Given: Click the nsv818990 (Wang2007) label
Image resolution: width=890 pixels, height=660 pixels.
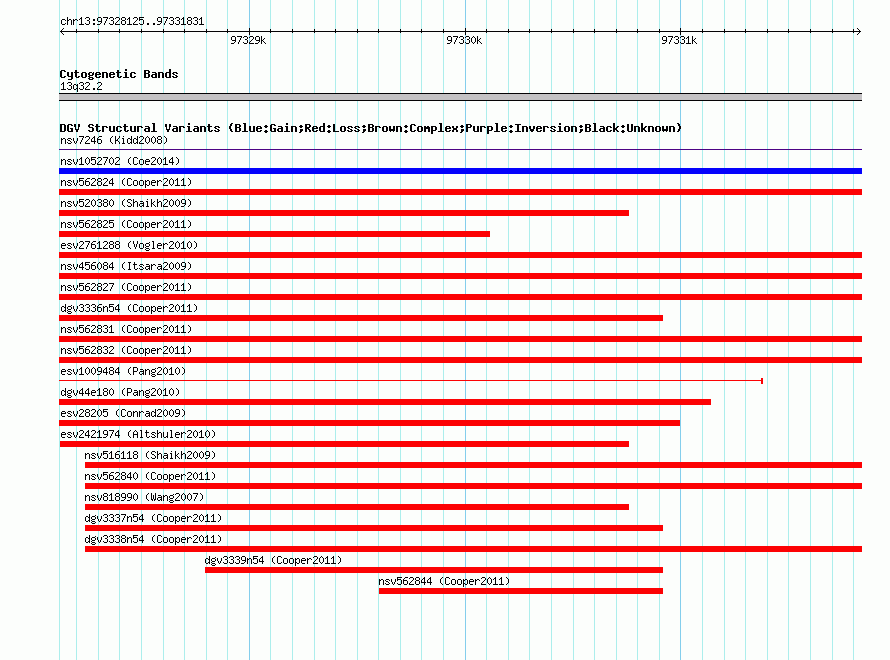Looking at the screenshot, I should [x=144, y=497].
